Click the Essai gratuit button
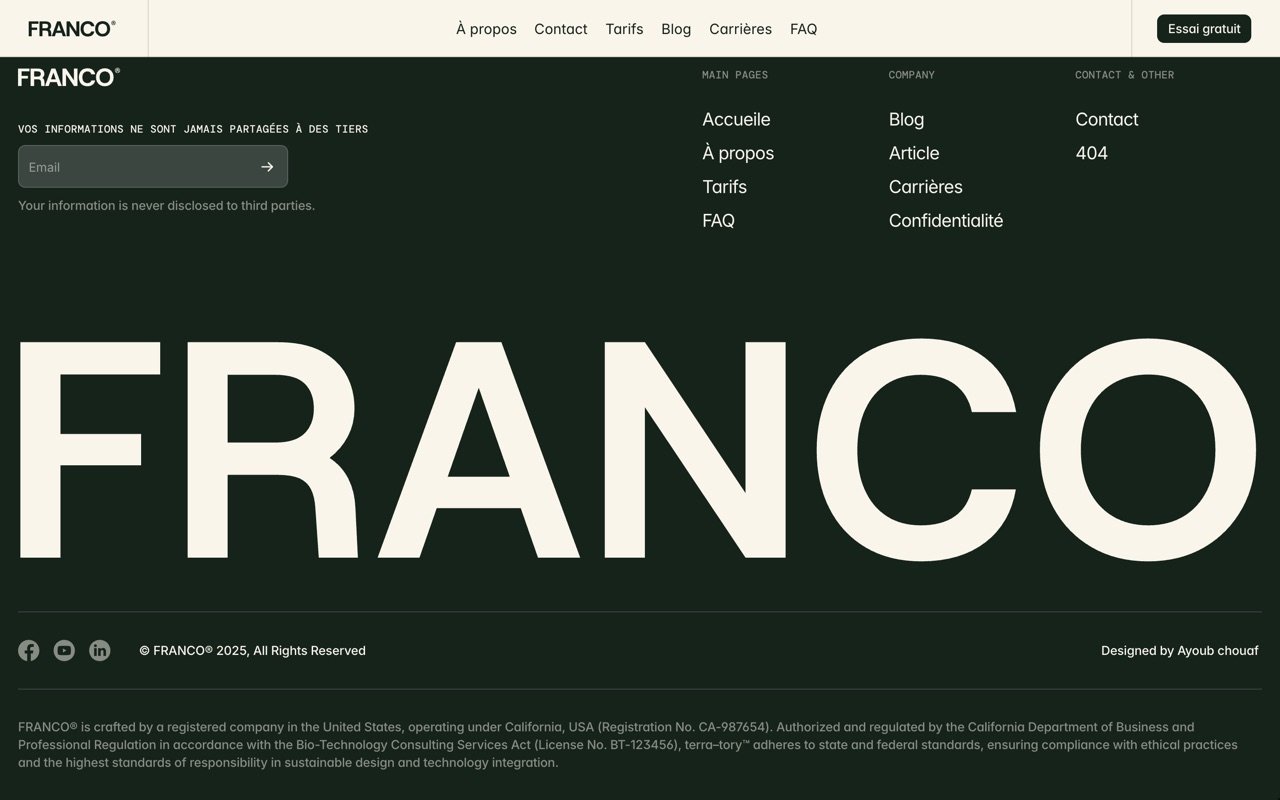Screen dimensions: 1280x800 tap(1204, 29)
